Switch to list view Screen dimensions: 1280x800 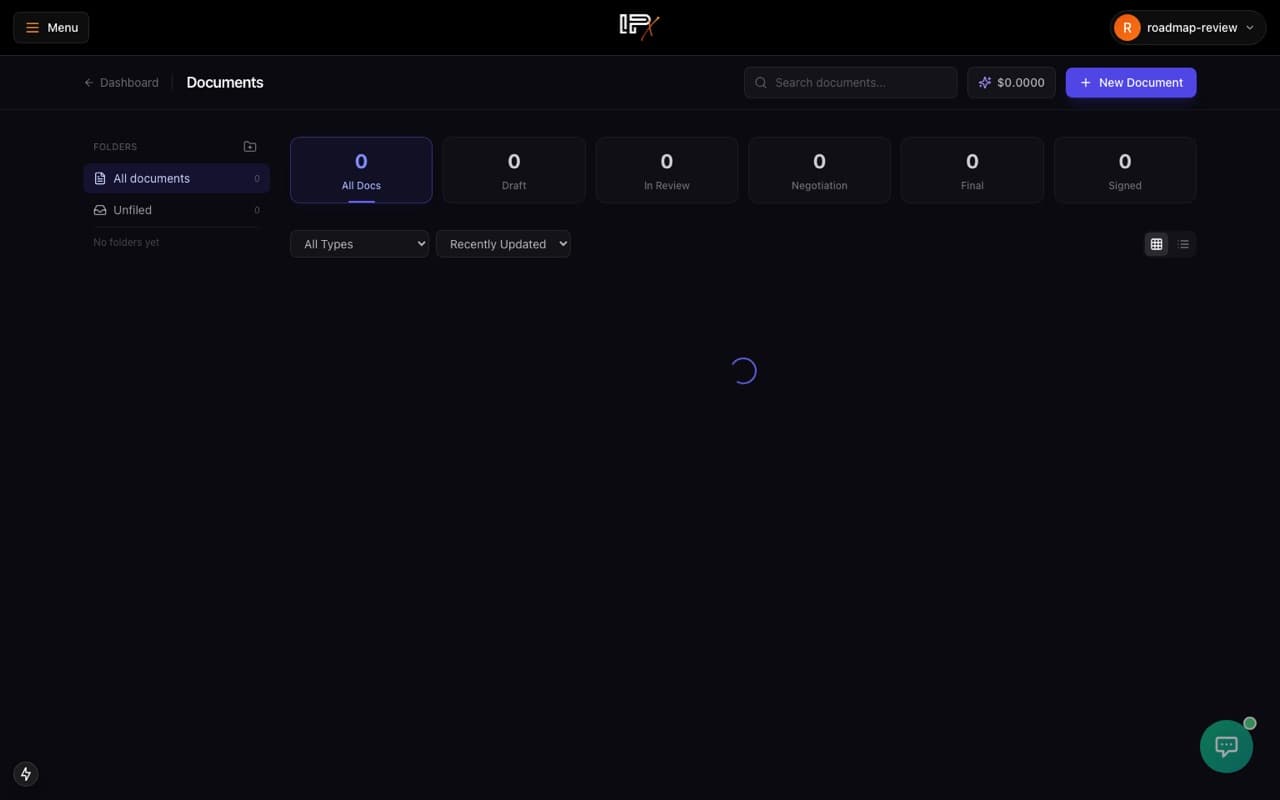[x=1183, y=244]
